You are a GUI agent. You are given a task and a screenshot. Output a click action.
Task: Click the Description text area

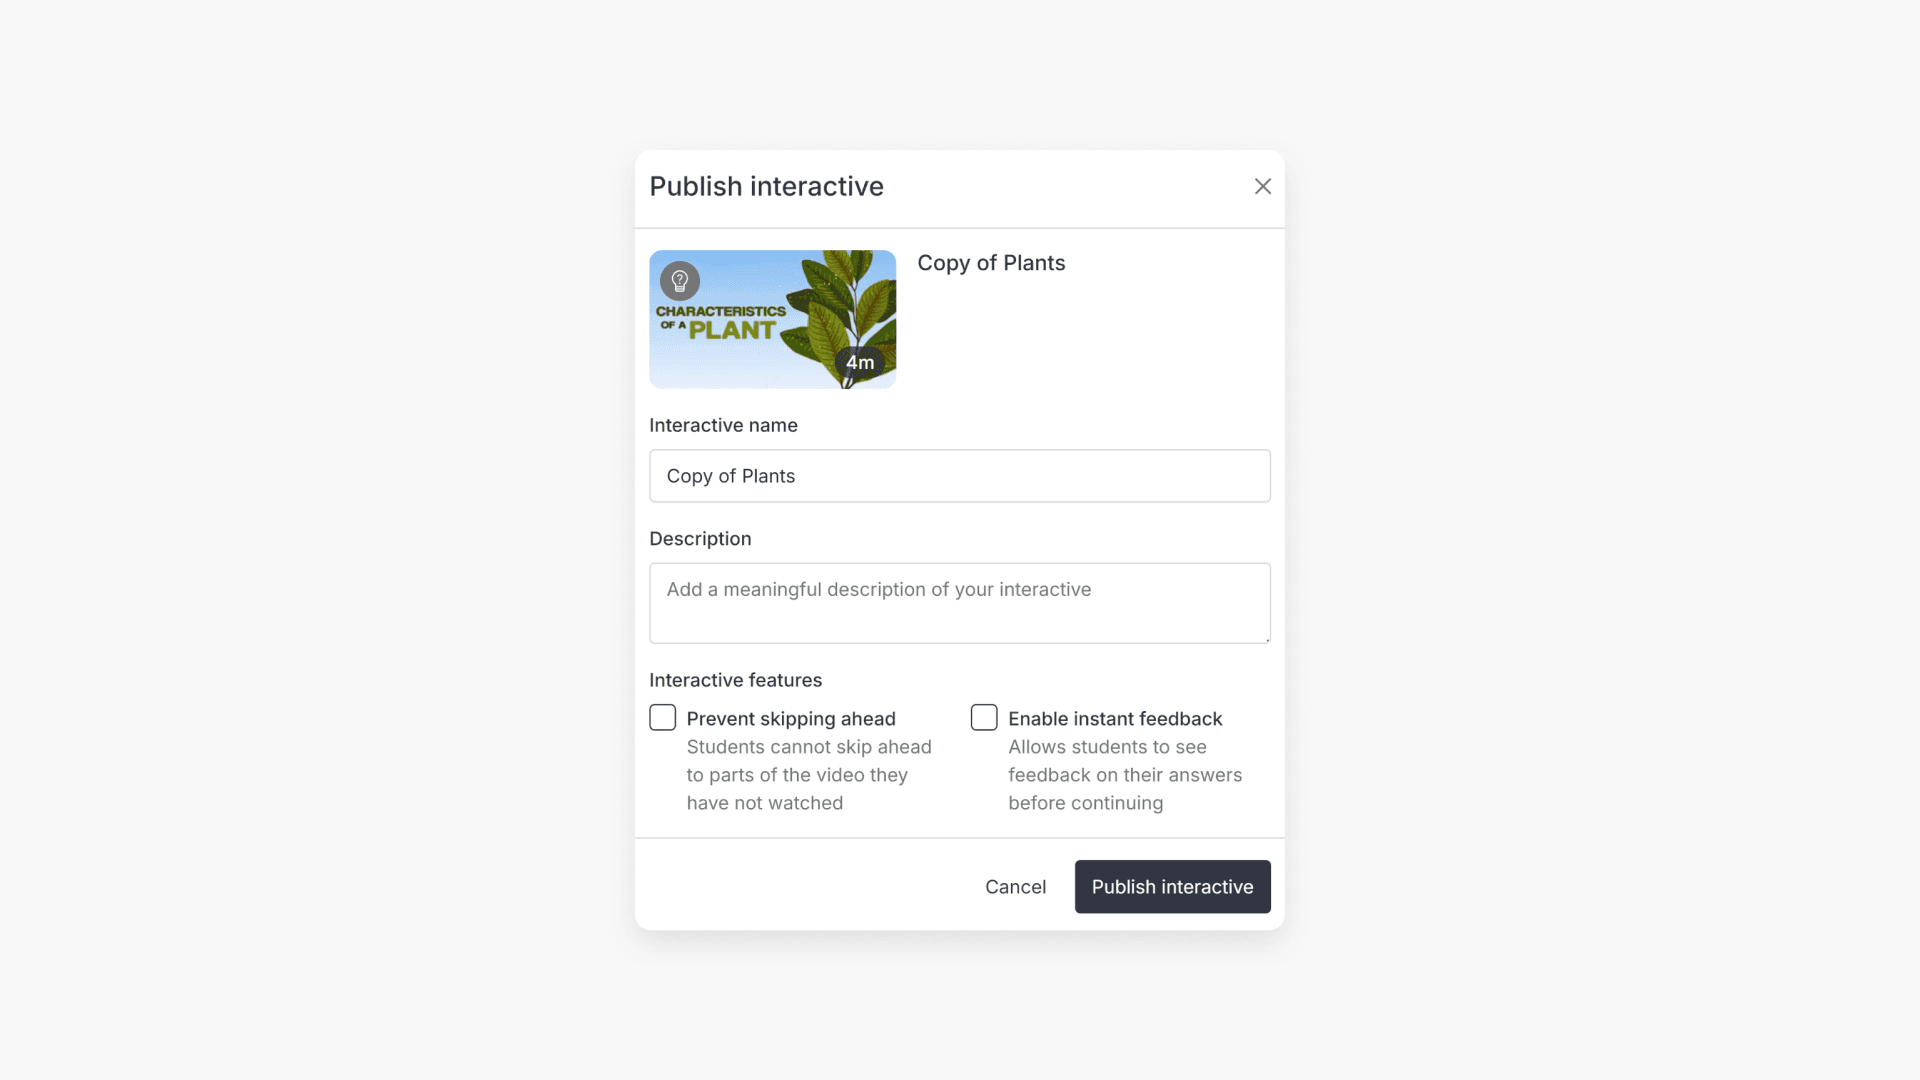pyautogui.click(x=959, y=602)
